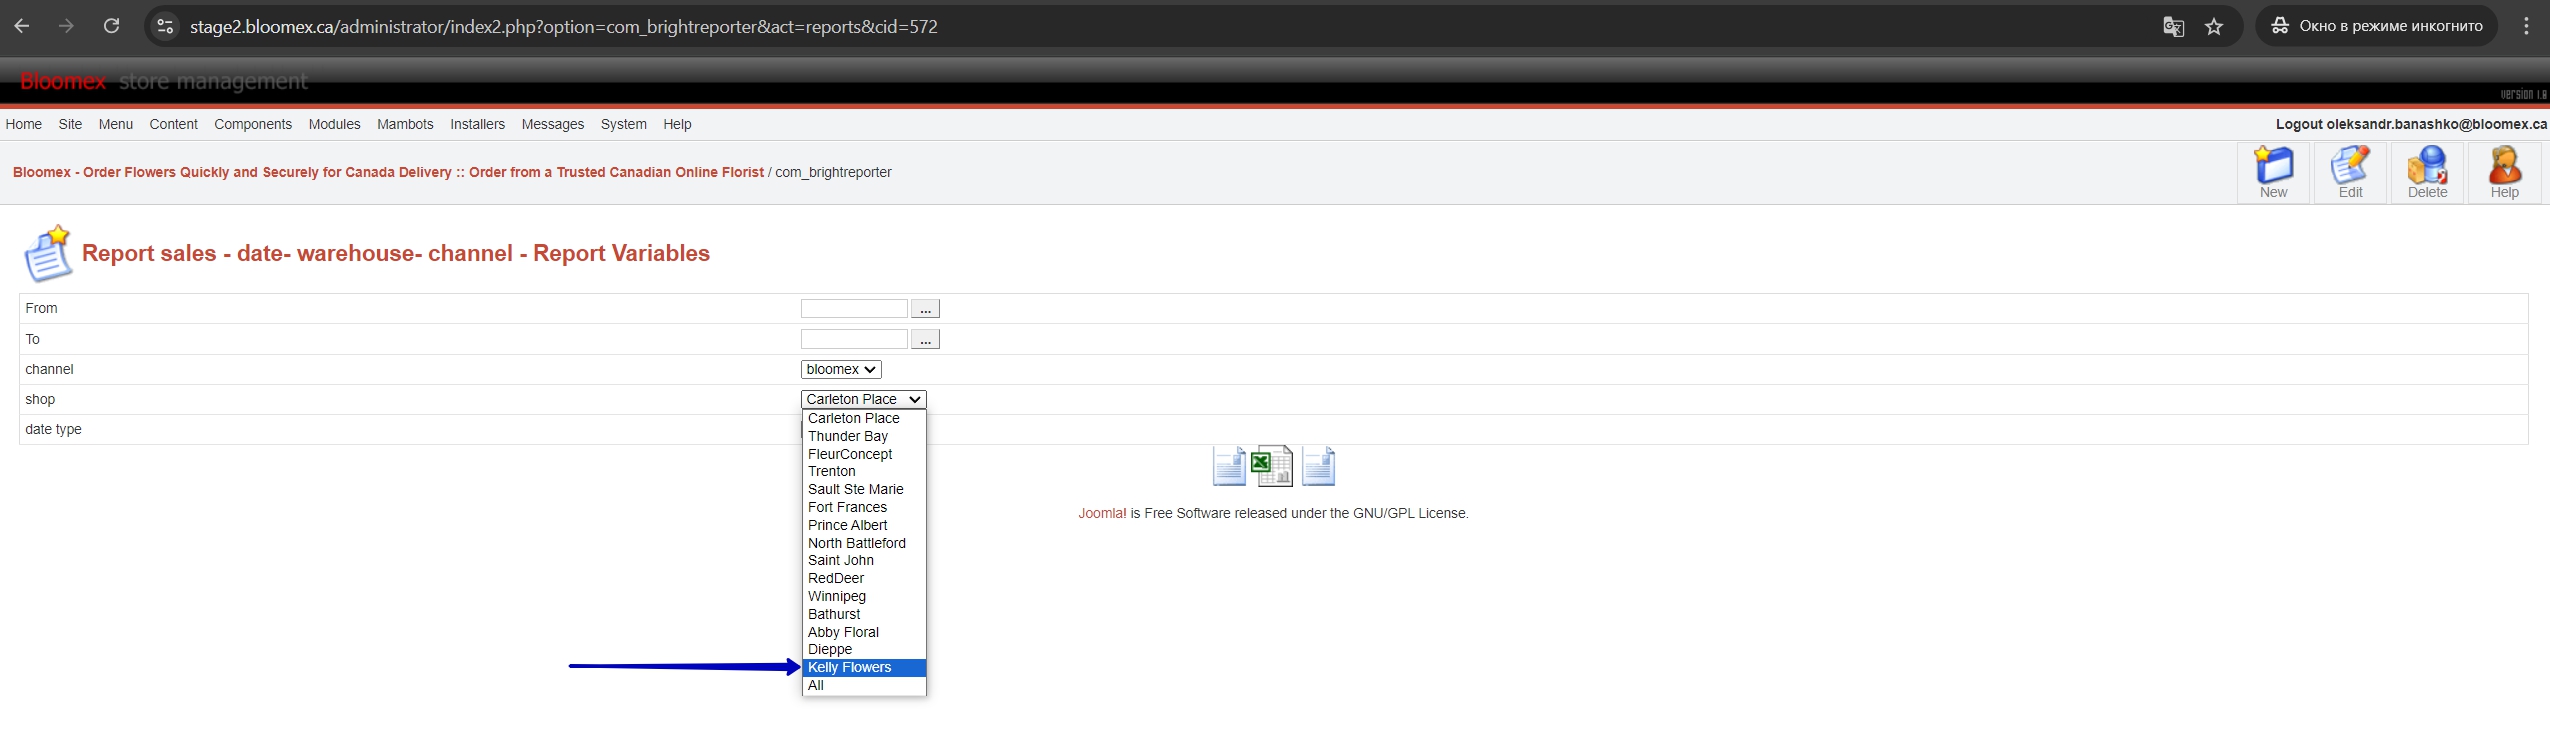Select Sault Ste Marie shop option

point(864,489)
